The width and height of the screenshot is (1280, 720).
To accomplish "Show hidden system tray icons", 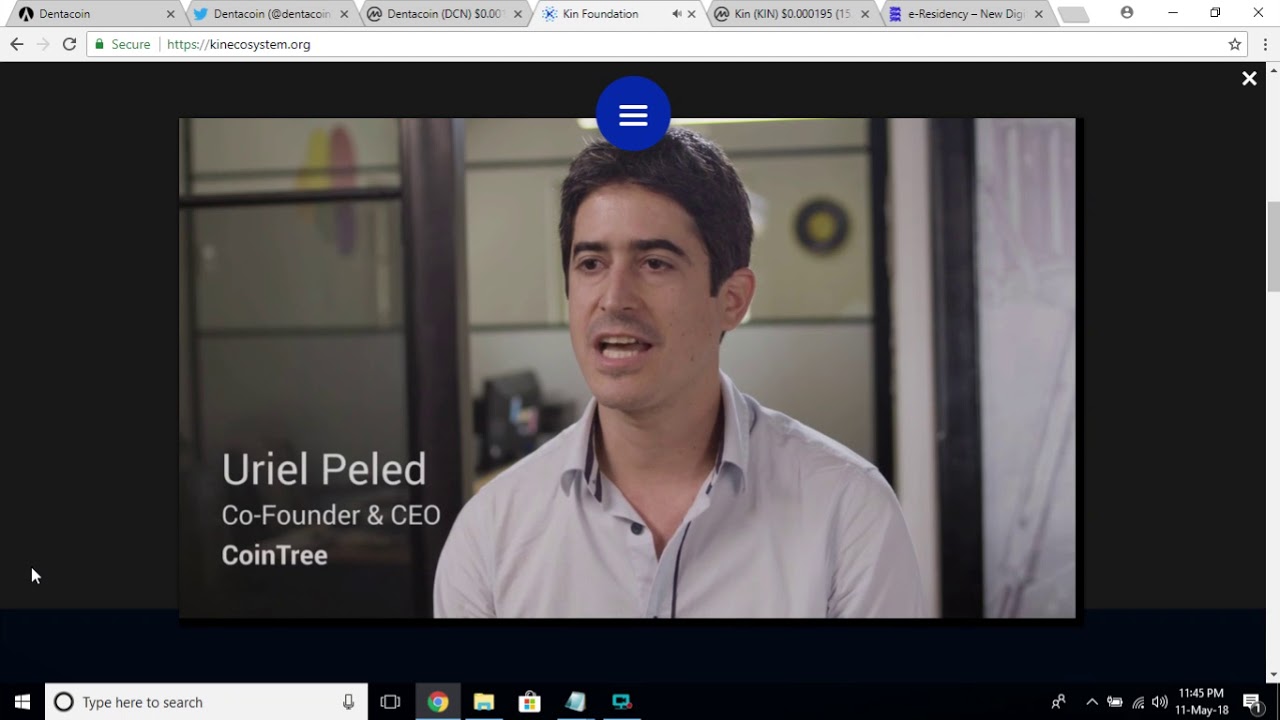I will [x=1091, y=702].
